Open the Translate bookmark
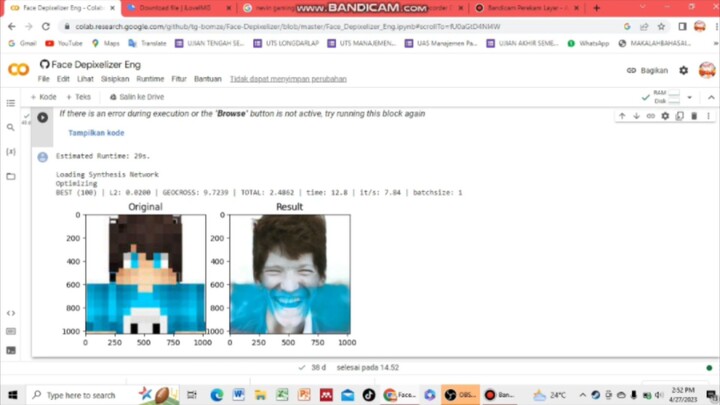This screenshot has height=405, width=720. (x=147, y=43)
